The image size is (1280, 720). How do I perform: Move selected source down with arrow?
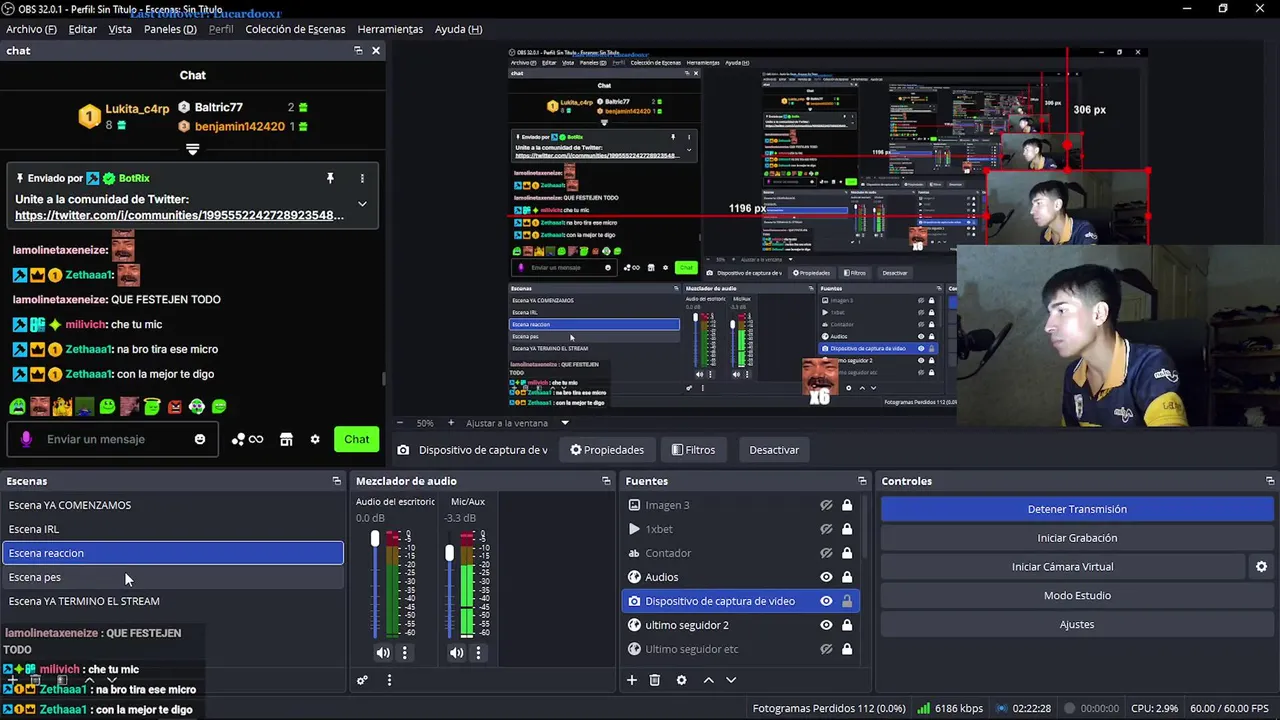[x=731, y=680]
